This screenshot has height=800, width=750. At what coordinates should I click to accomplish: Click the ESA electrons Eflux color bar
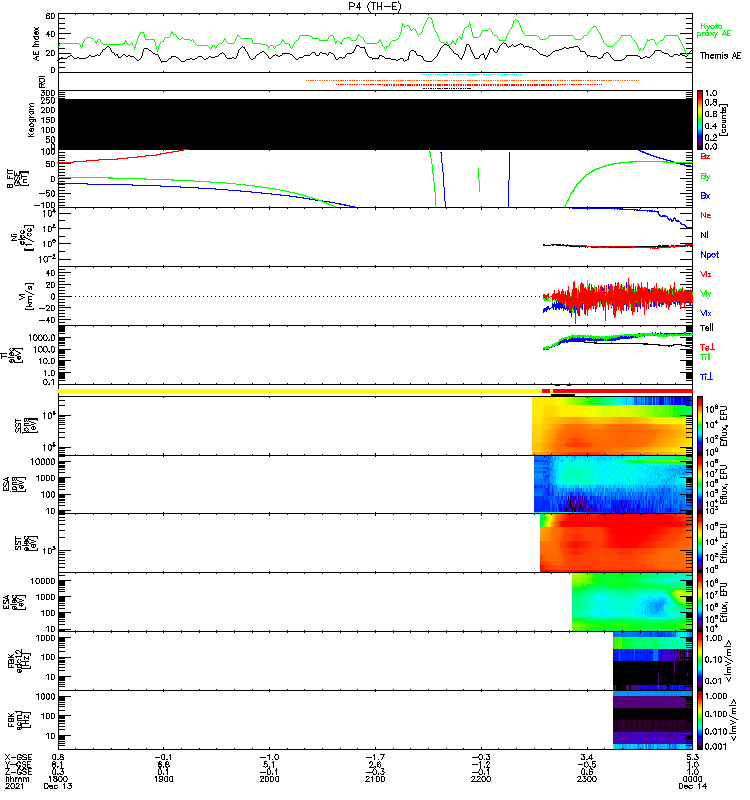point(700,602)
